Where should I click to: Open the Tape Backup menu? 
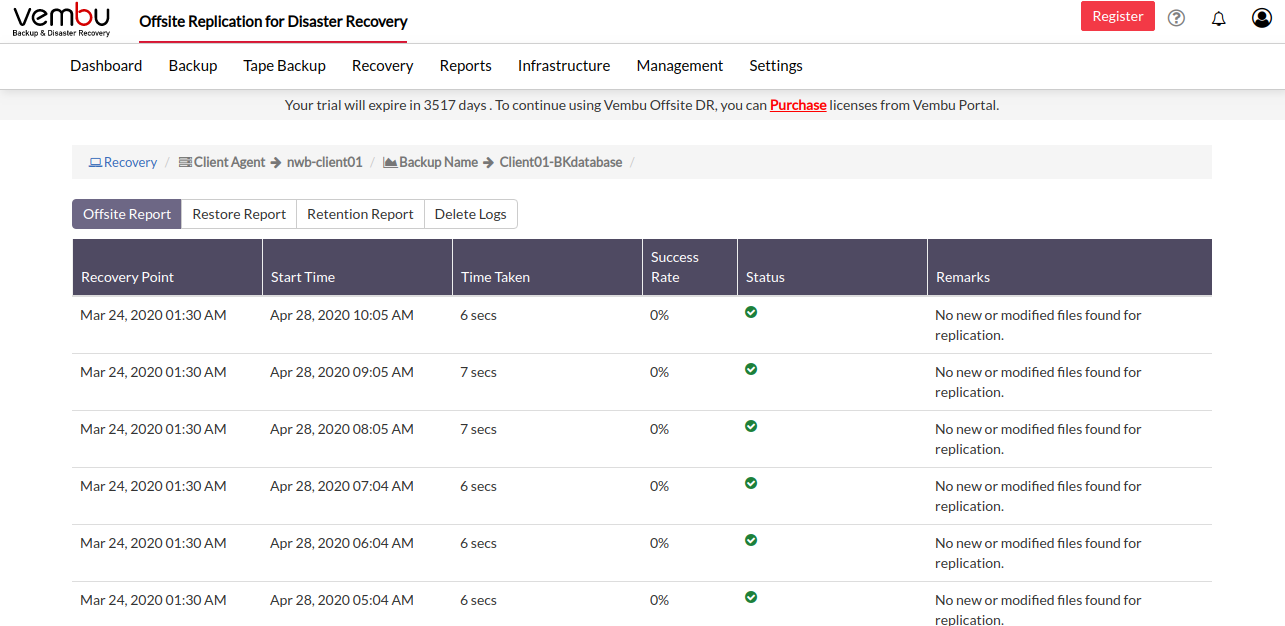pos(284,66)
